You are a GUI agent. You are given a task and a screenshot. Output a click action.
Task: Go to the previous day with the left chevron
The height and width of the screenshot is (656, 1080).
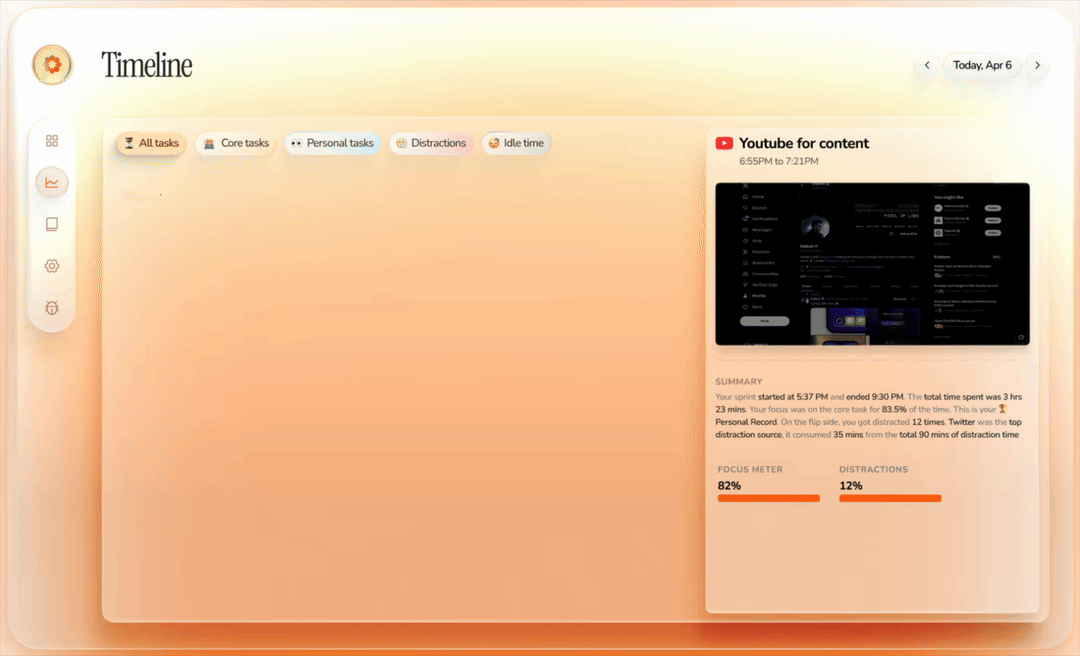926,64
